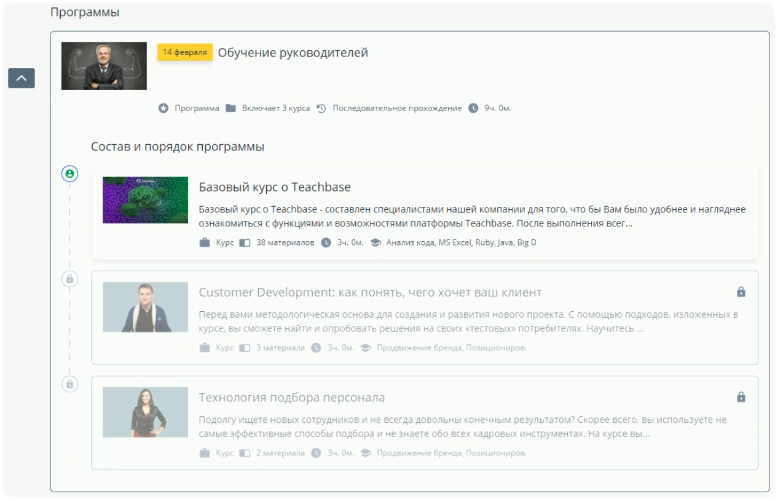Image resolution: width=778 pixels, height=500 pixels.
Task: Open the Технология подбора персонала title
Action: point(292,397)
